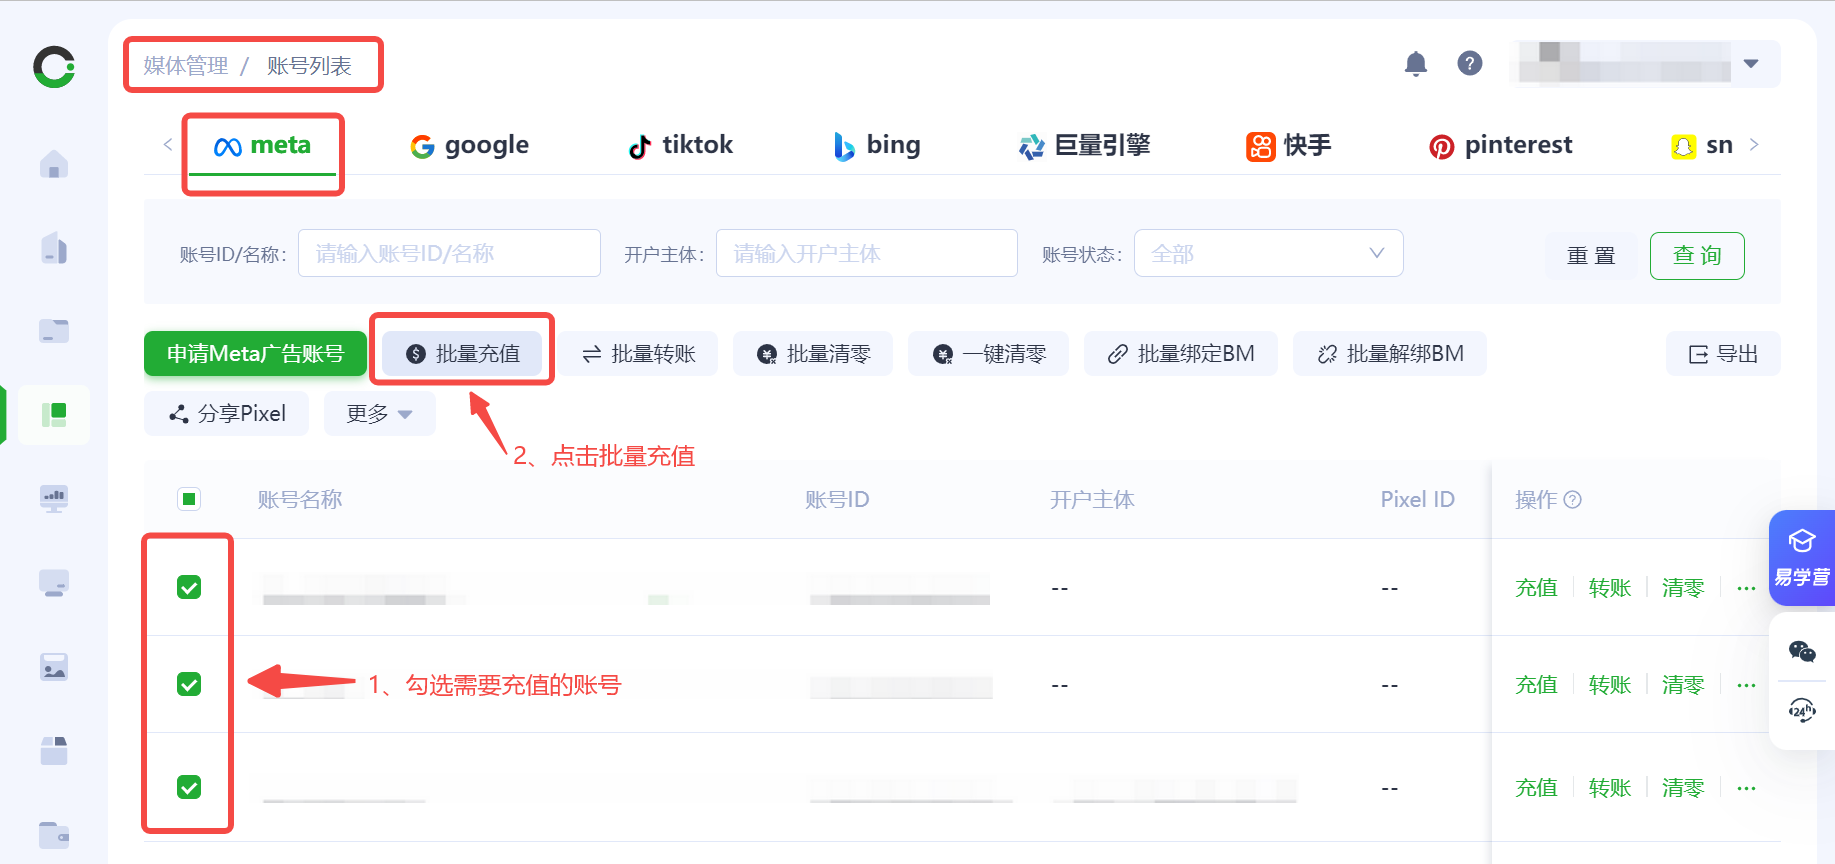Image resolution: width=1835 pixels, height=864 pixels.
Task: Click the 账号ID/名称 input field
Action: tap(449, 254)
